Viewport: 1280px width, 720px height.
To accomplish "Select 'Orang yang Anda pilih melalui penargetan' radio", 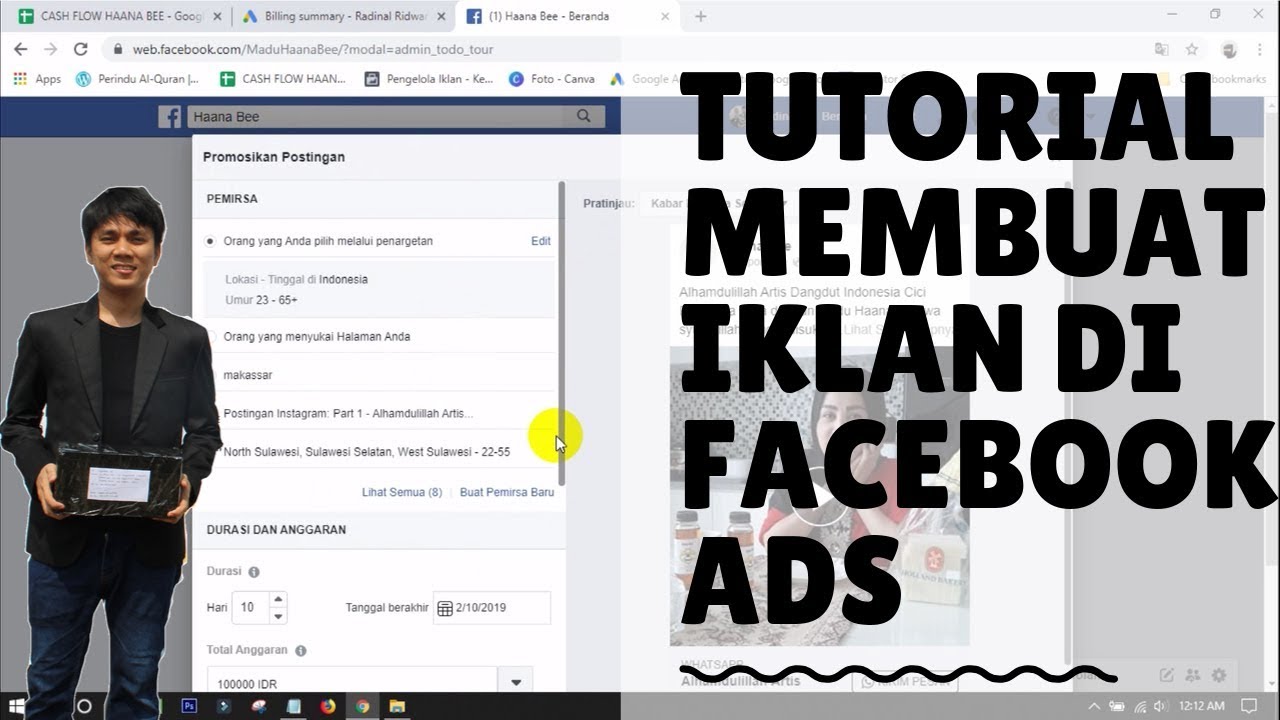I will (210, 241).
